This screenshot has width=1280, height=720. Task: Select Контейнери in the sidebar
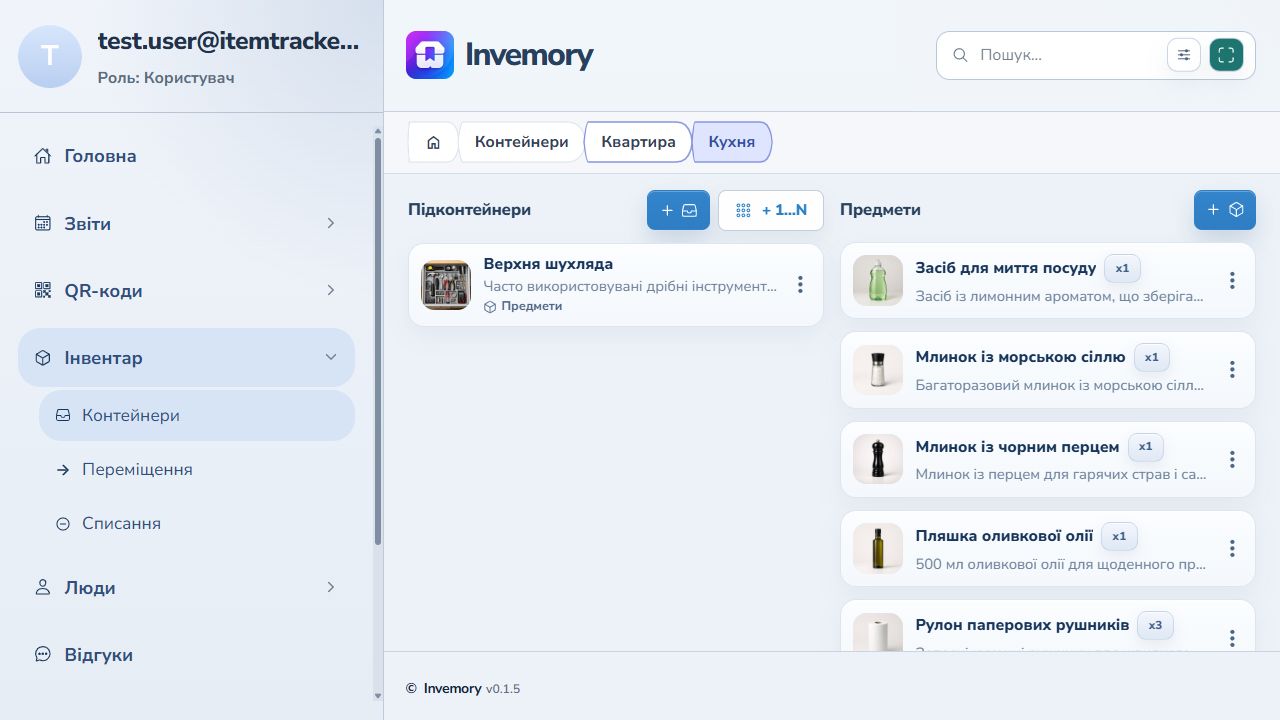coord(197,415)
